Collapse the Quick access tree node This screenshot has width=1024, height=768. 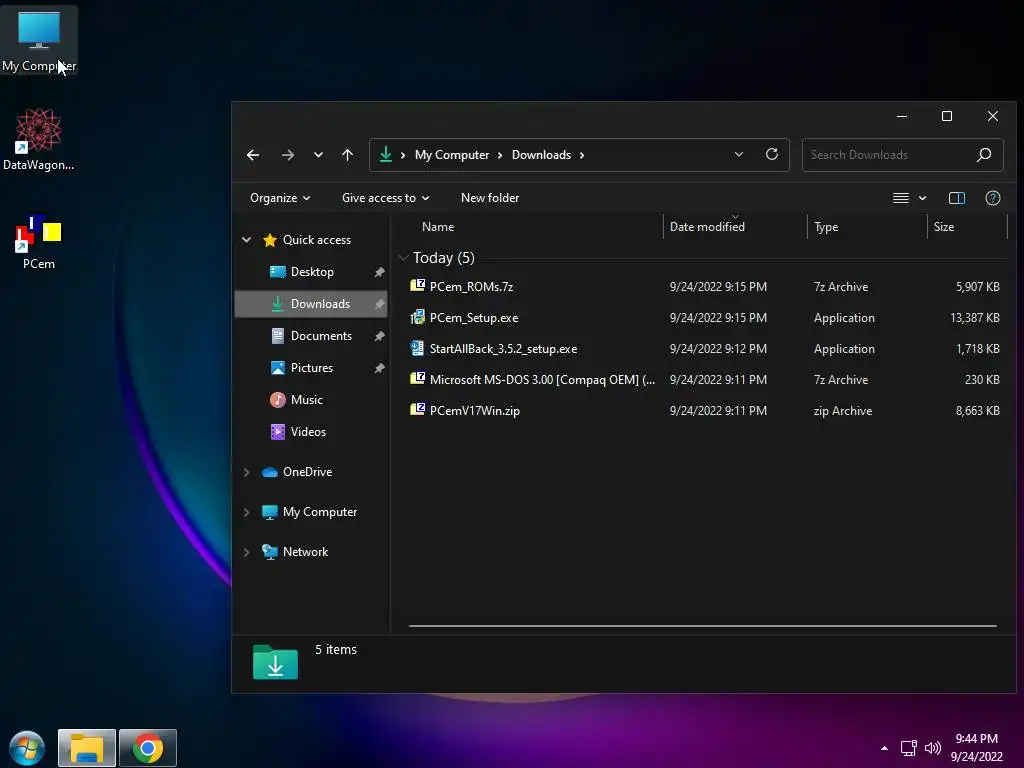pyautogui.click(x=246, y=240)
